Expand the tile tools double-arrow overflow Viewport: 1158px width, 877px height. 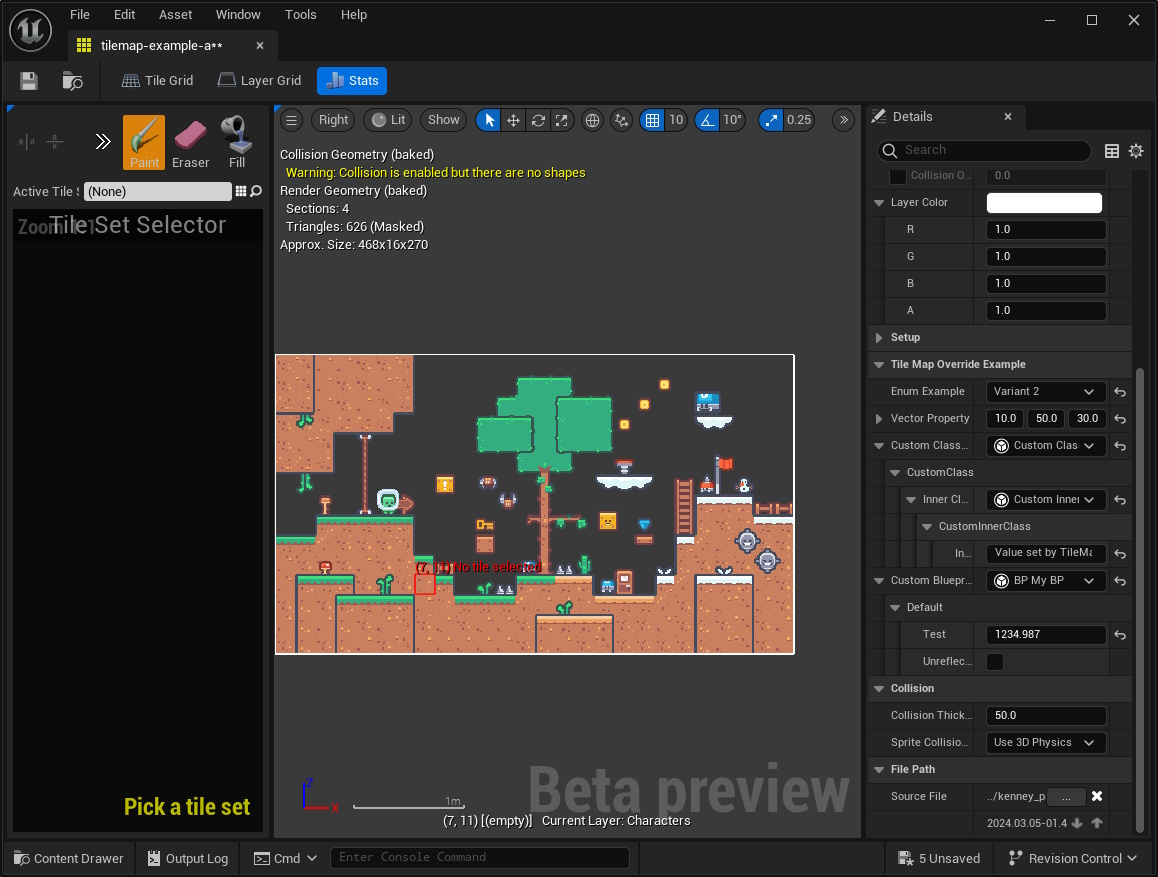[x=103, y=141]
